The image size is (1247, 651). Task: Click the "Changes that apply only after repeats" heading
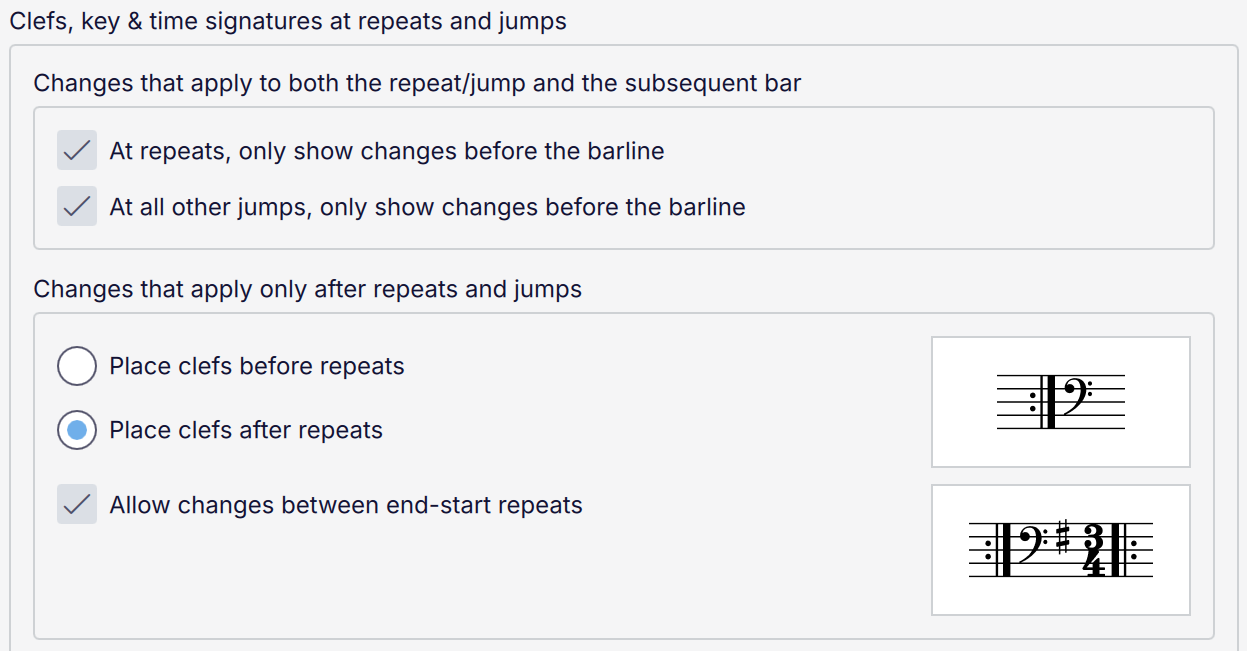click(307, 289)
